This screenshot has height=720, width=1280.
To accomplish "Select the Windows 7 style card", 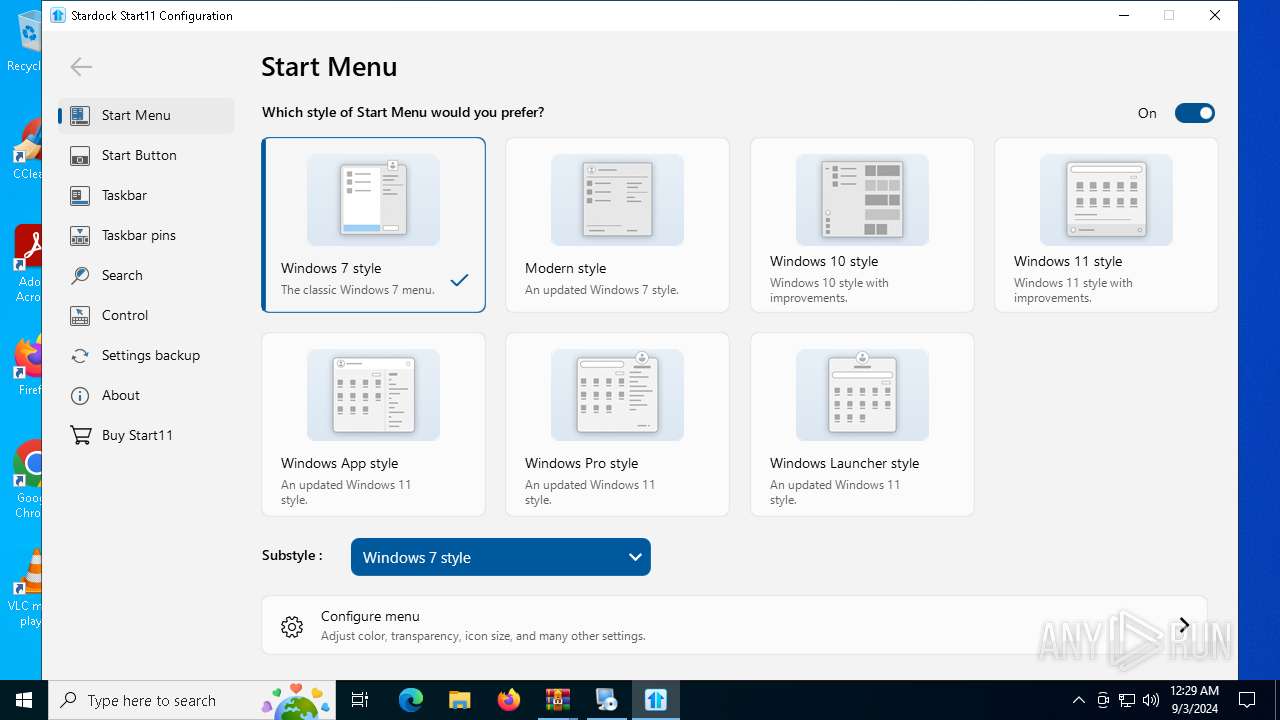I will coord(373,225).
